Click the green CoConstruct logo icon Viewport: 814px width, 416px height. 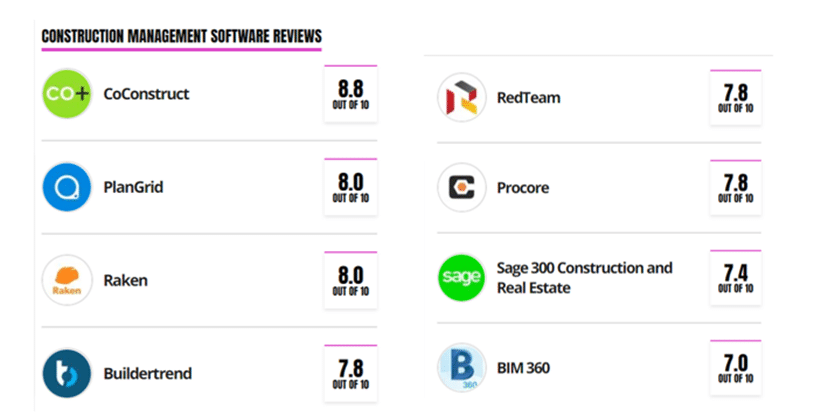[x=67, y=94]
